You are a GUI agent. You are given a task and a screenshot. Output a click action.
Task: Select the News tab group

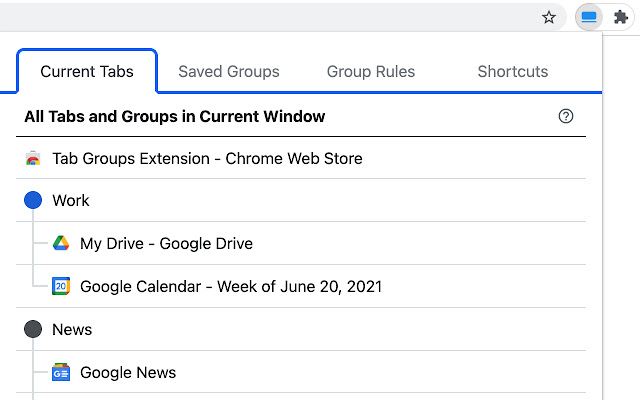pyautogui.click(x=72, y=329)
